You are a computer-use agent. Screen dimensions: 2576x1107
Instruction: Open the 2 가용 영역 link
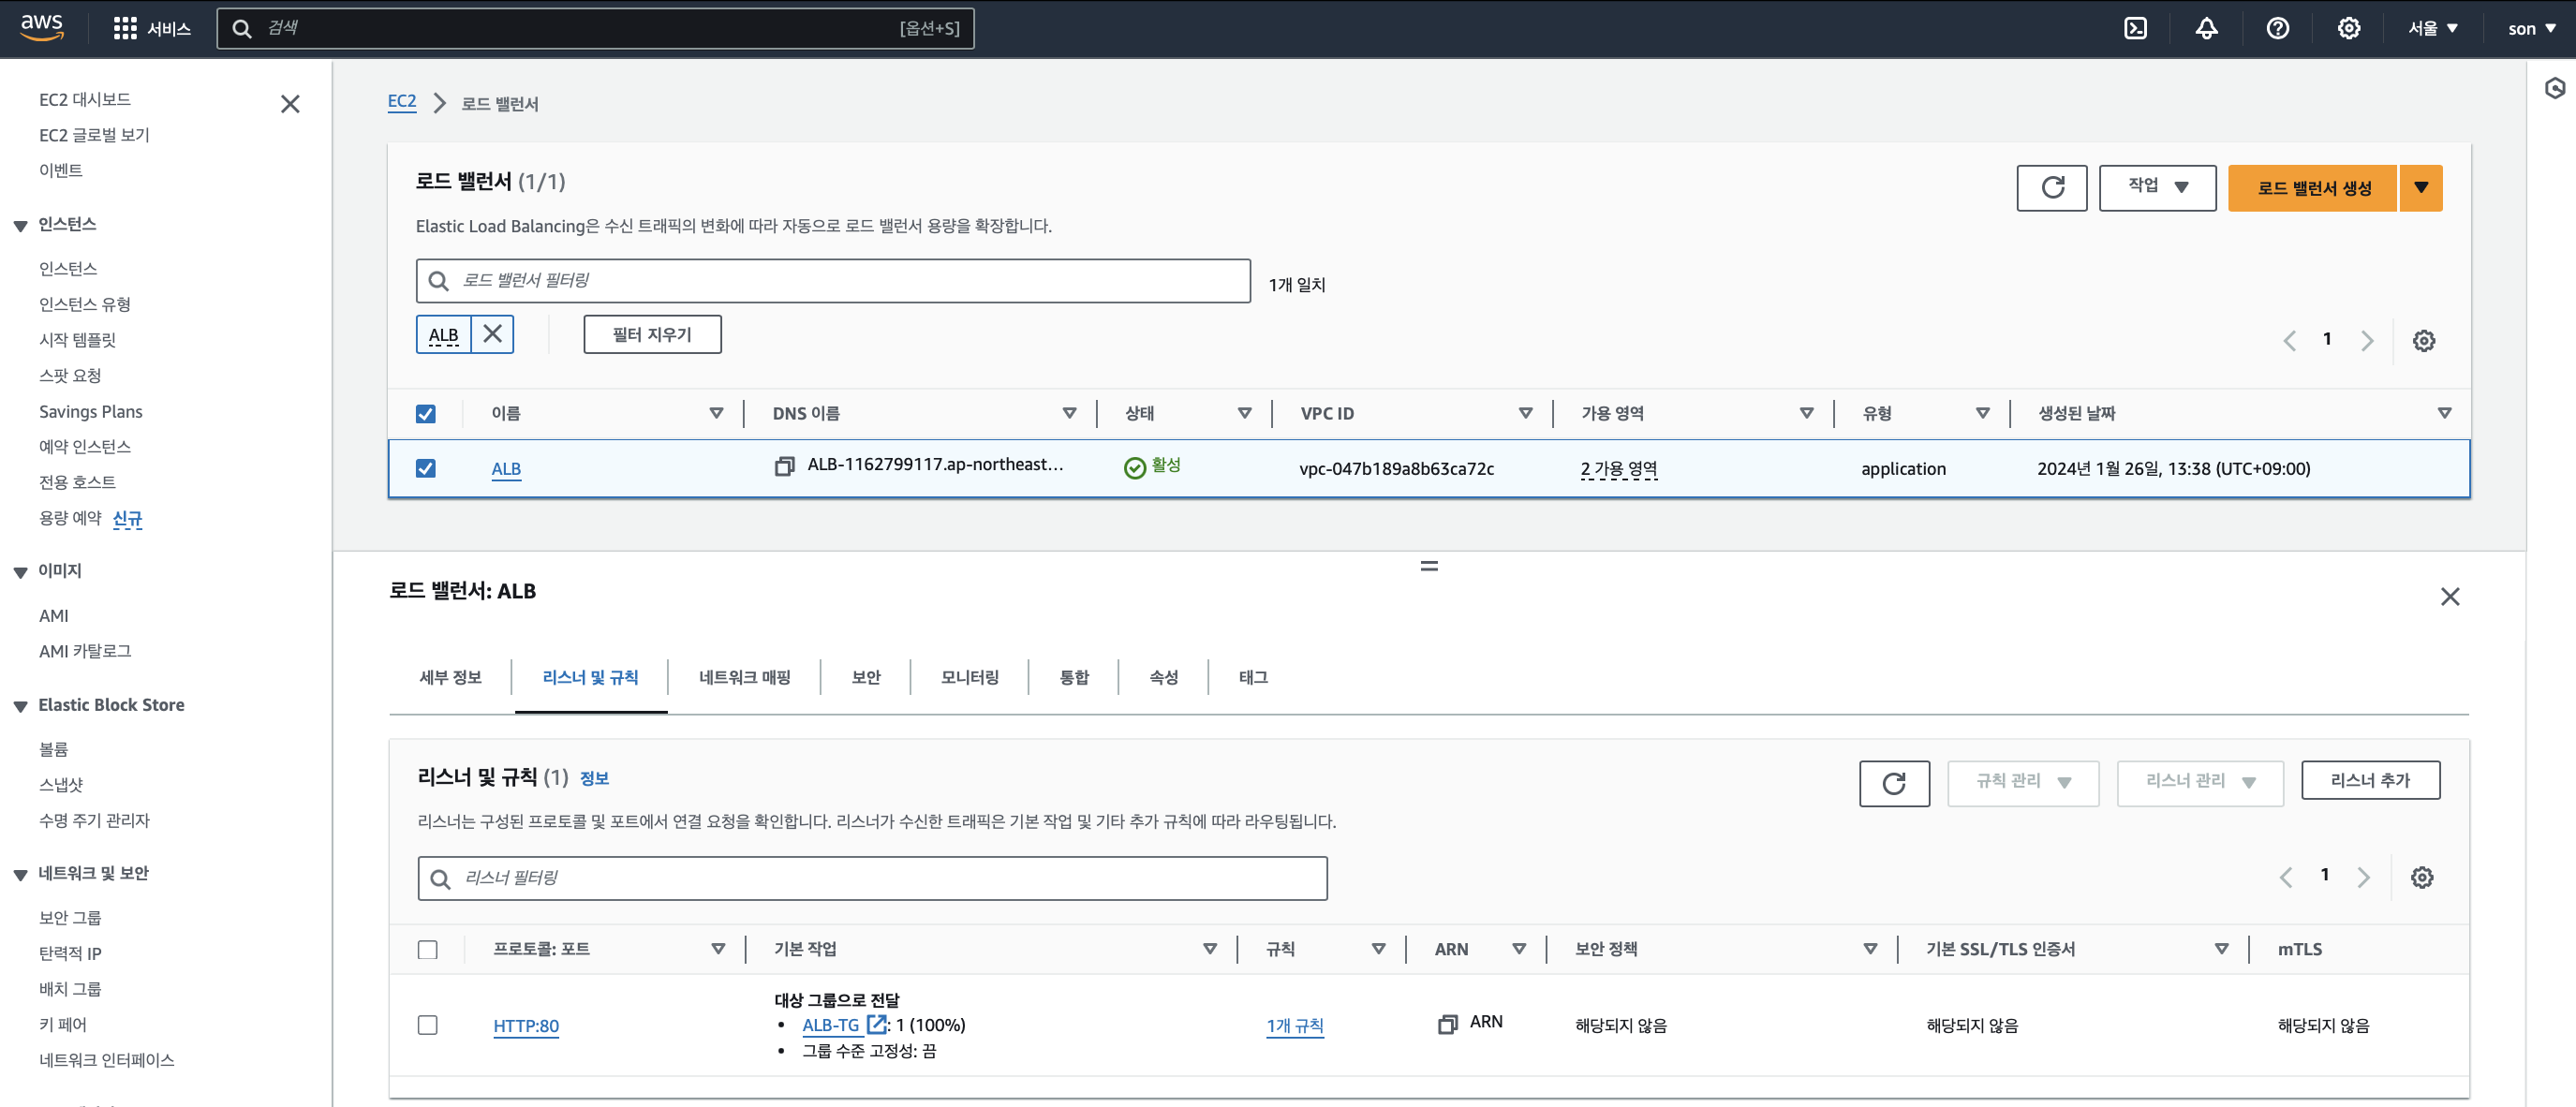click(1618, 469)
